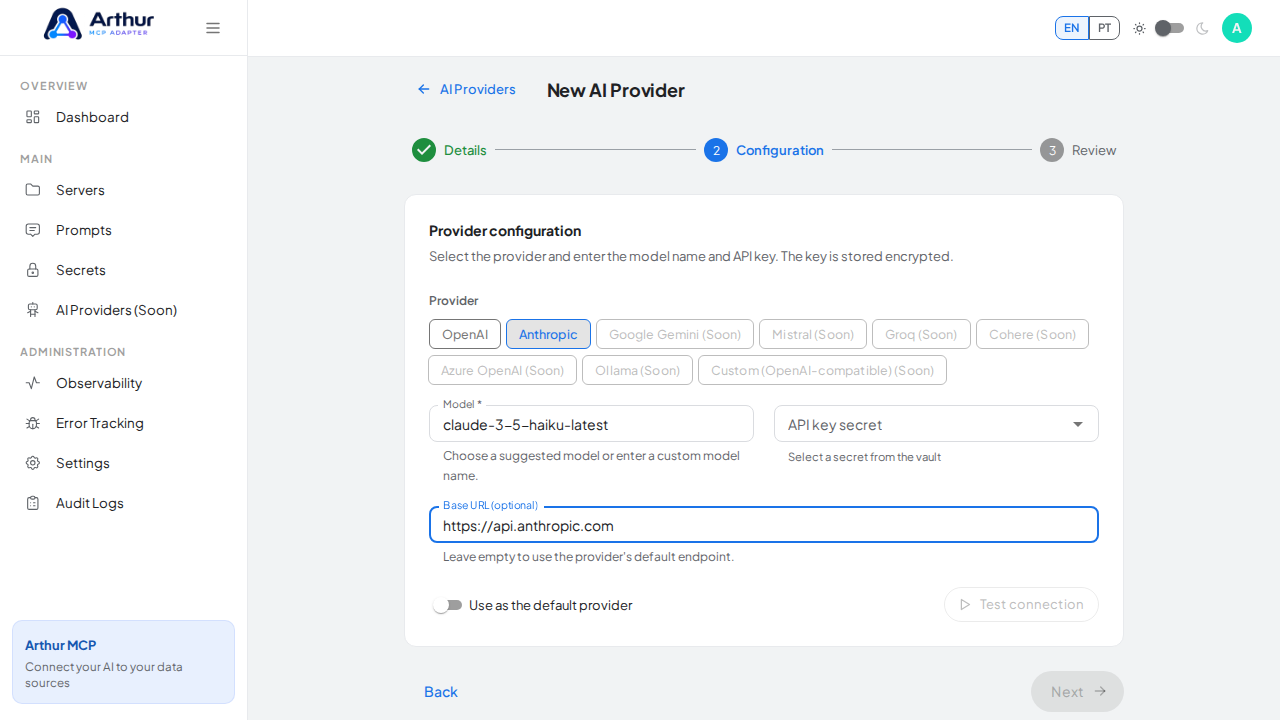This screenshot has height=720, width=1280.
Task: Click the Back button
Action: pyautogui.click(x=441, y=692)
